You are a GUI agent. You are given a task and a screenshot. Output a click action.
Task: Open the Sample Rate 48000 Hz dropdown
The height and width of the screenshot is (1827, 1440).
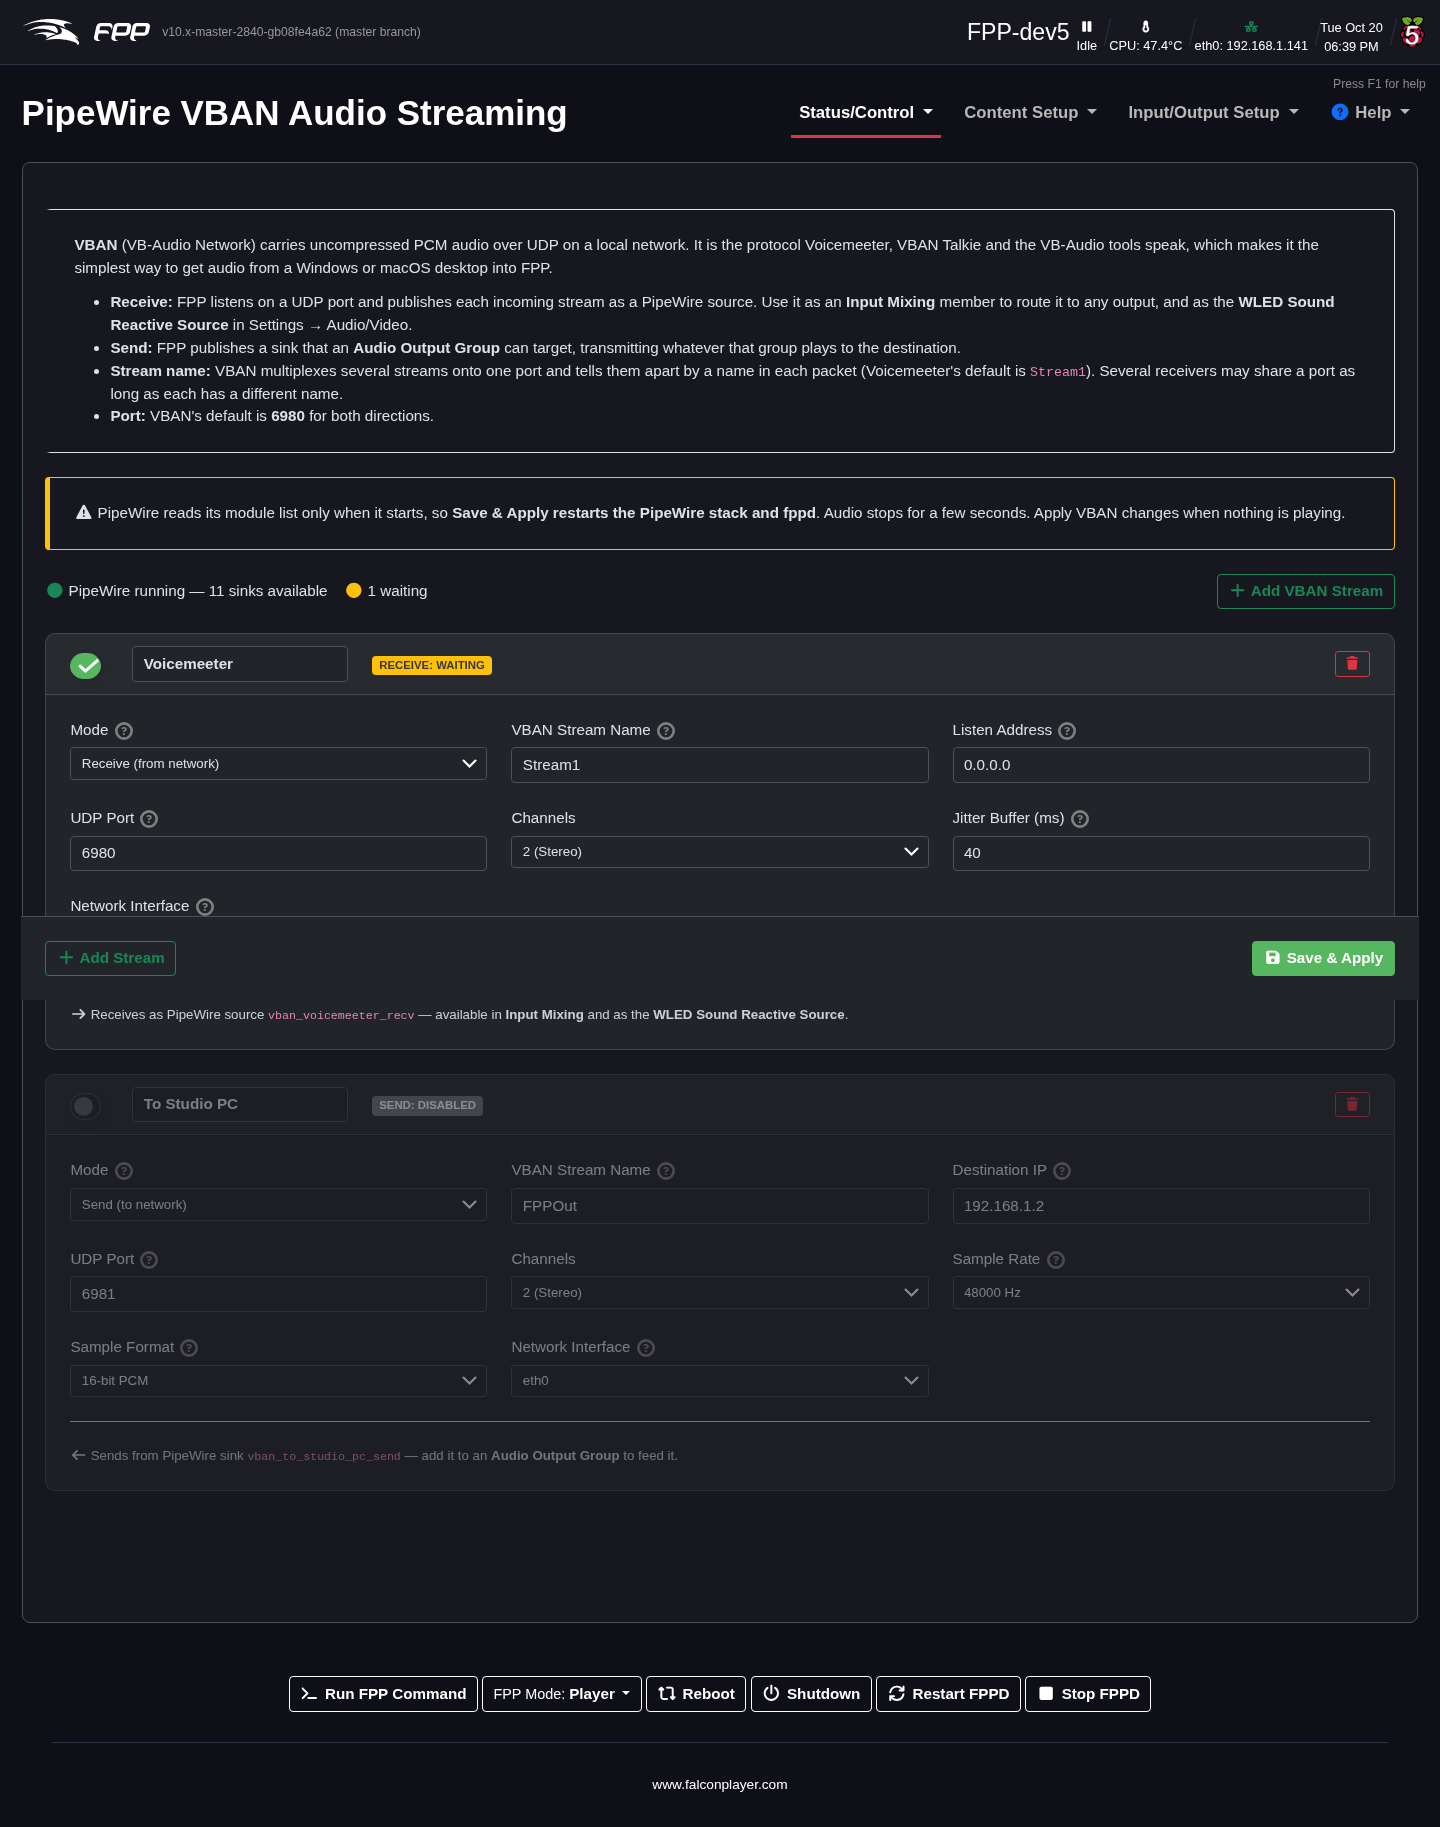click(x=1161, y=1293)
